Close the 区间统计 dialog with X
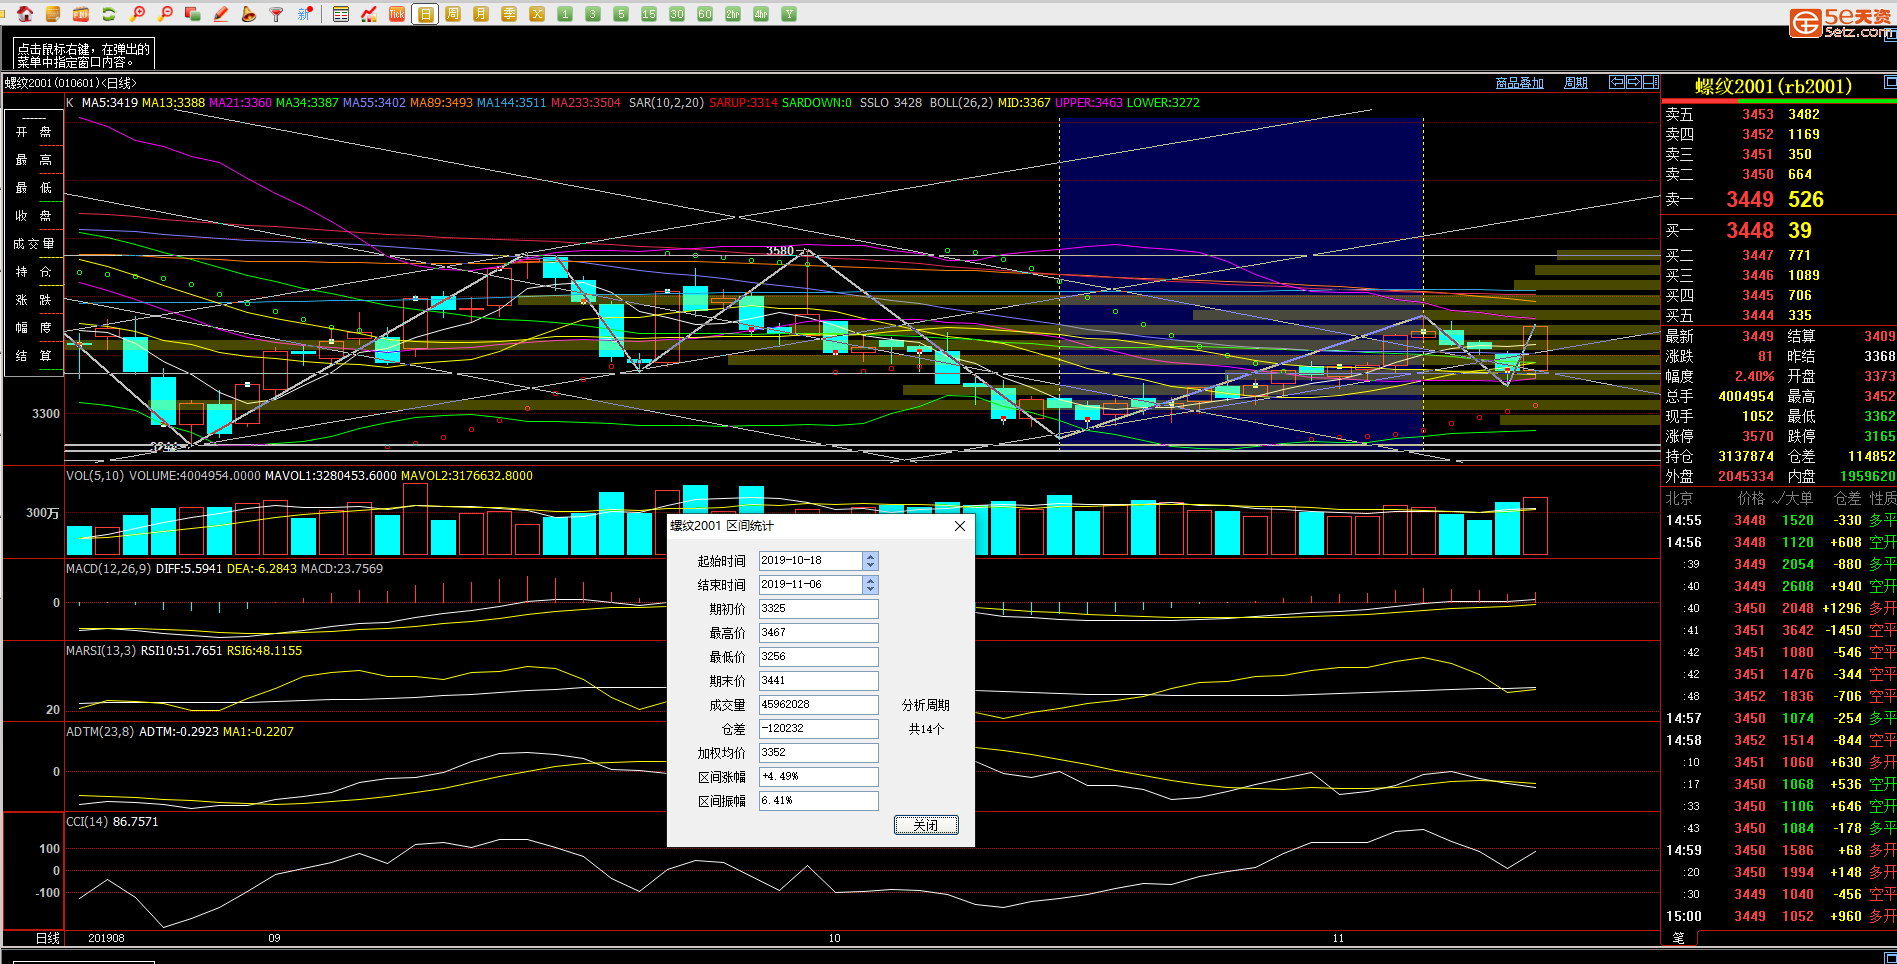 (960, 526)
